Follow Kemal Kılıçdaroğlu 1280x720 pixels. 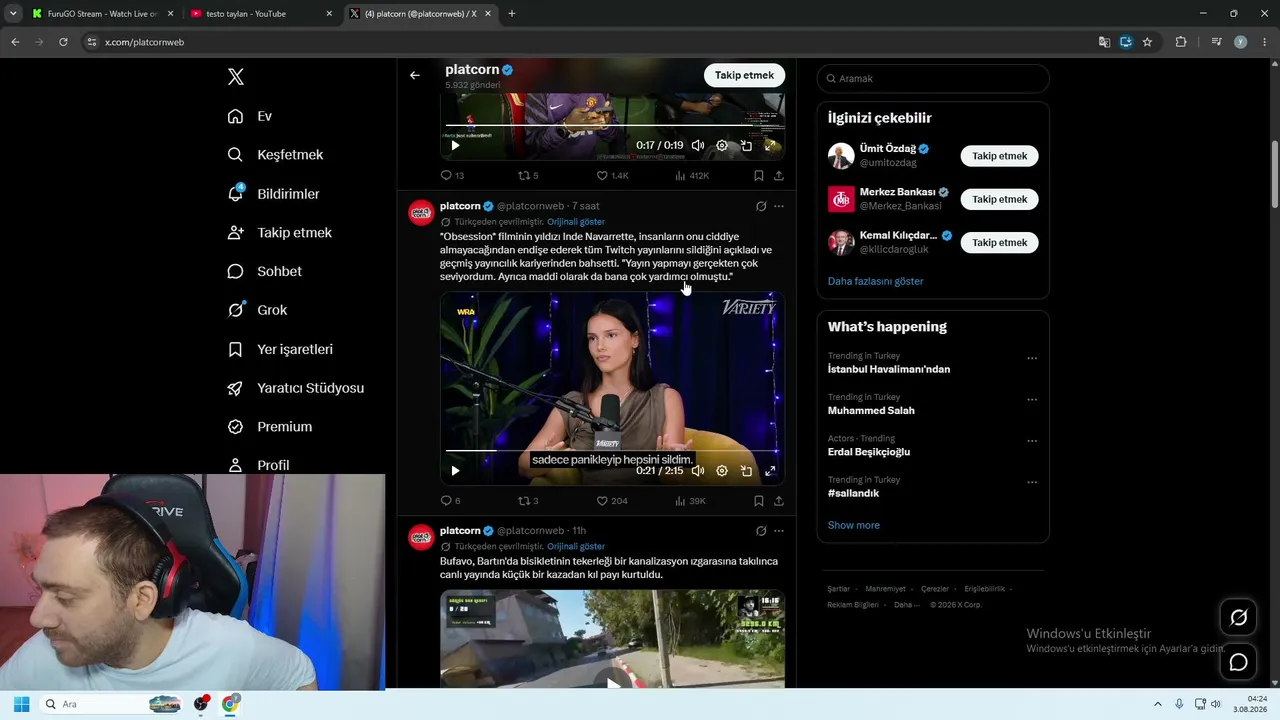999,242
